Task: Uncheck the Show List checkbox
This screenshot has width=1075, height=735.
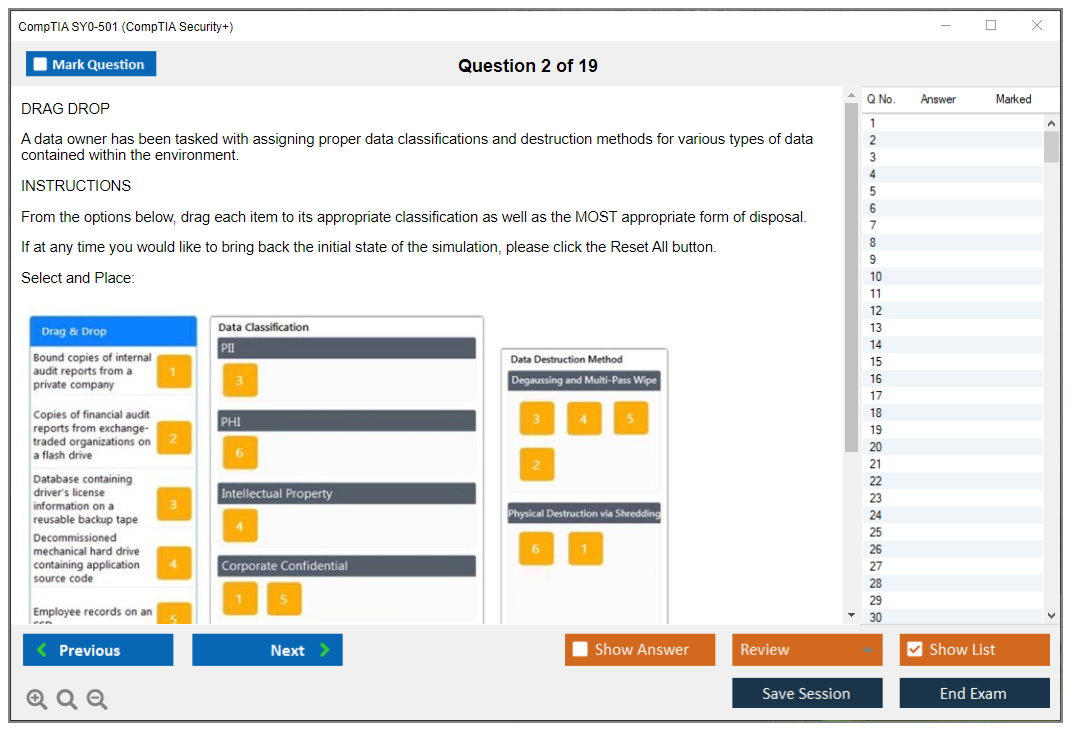Action: pyautogui.click(x=914, y=650)
